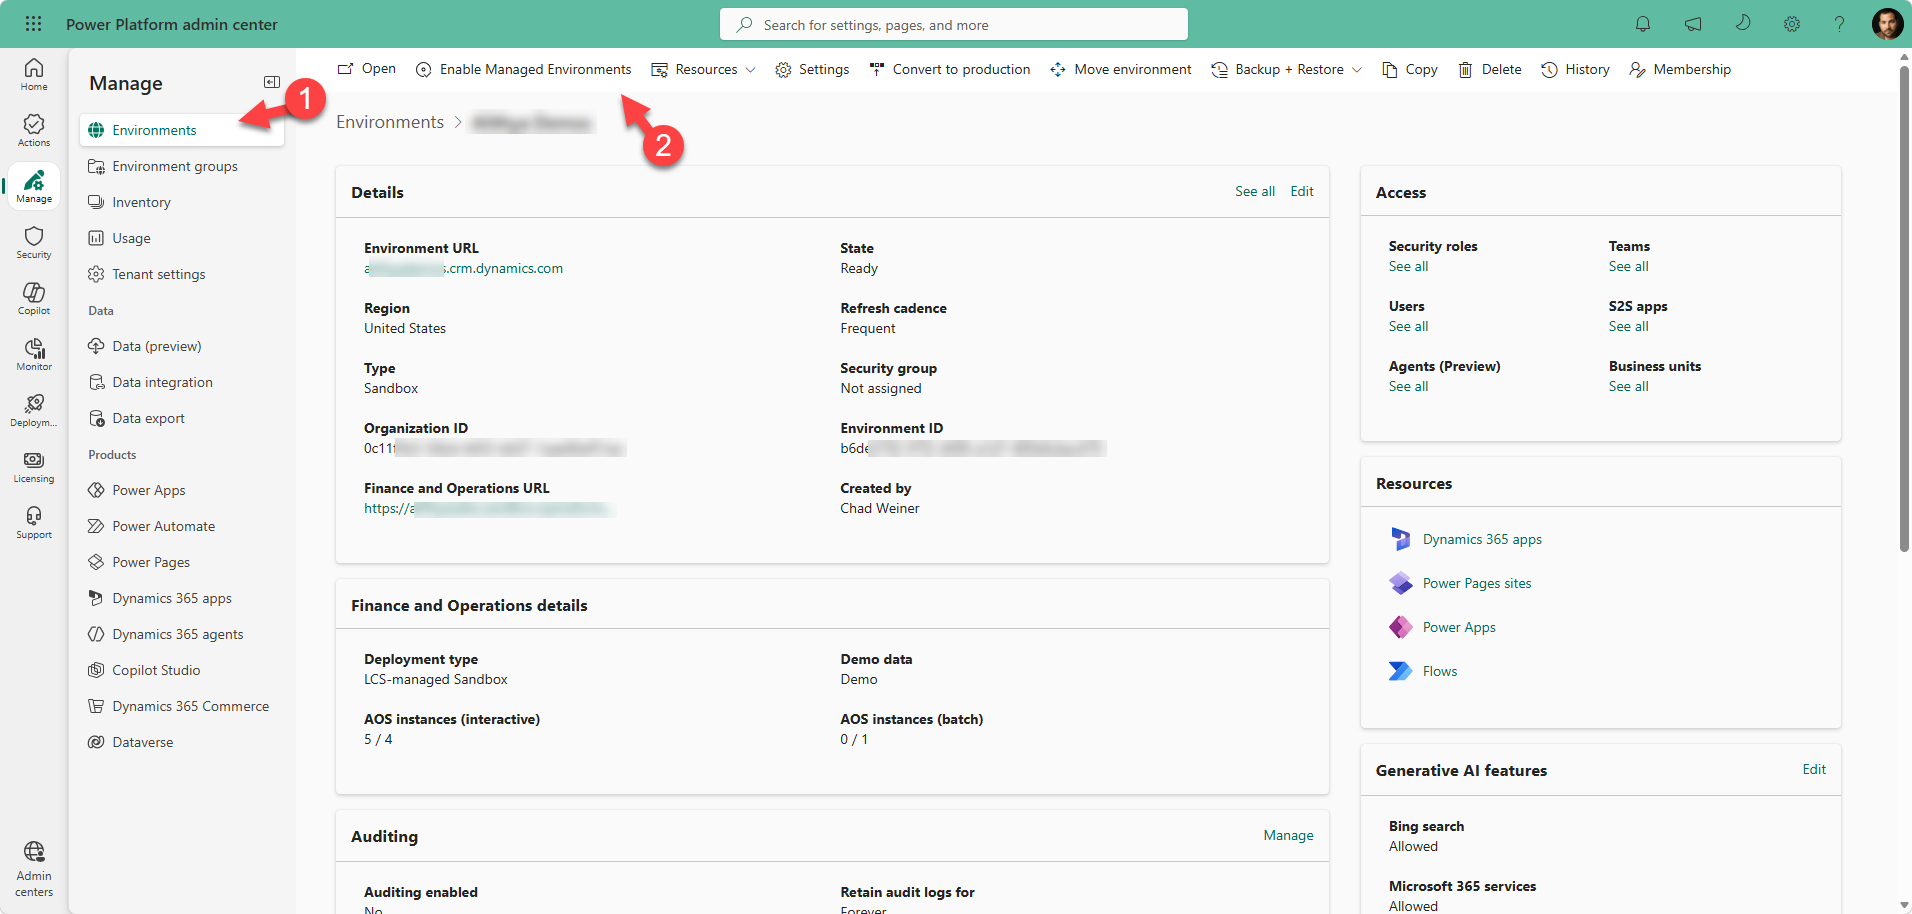
Task: Open Power Apps in Products list
Action: coord(181,490)
